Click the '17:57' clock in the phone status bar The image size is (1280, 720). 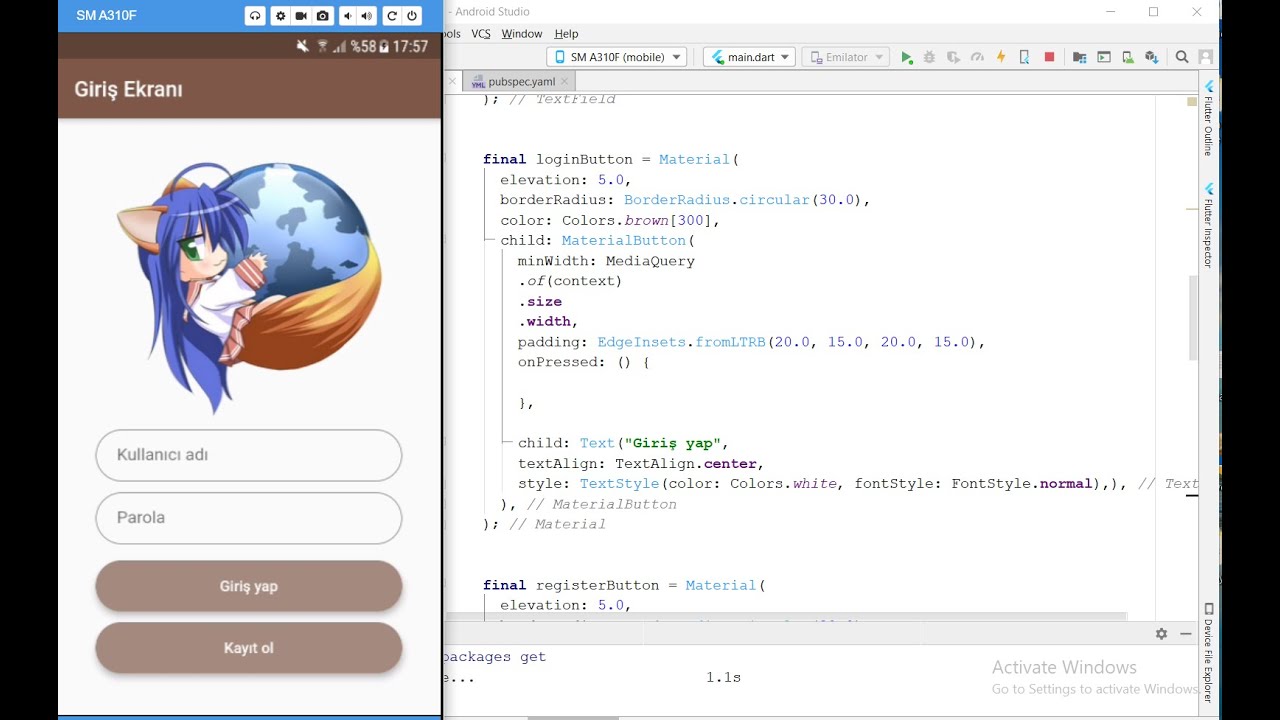point(410,46)
